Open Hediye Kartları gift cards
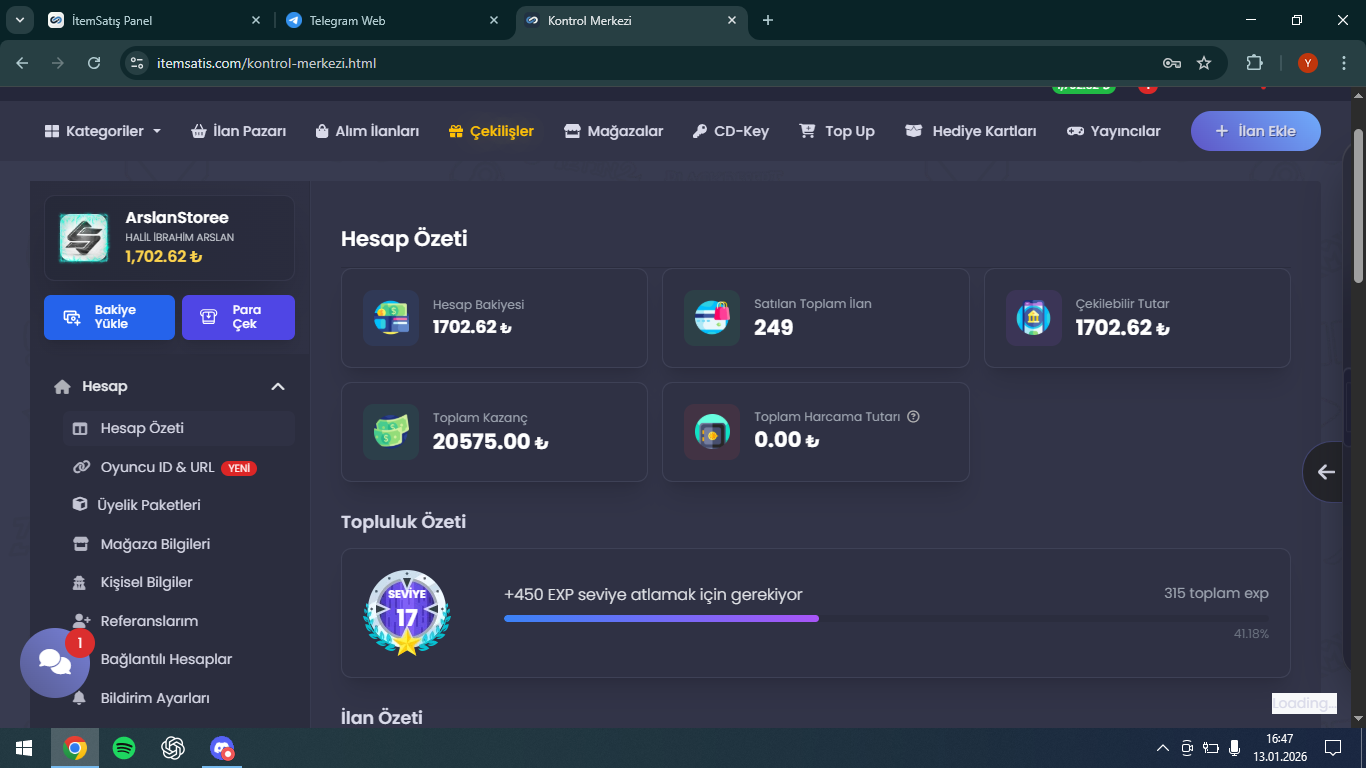This screenshot has width=1366, height=768. (x=971, y=131)
